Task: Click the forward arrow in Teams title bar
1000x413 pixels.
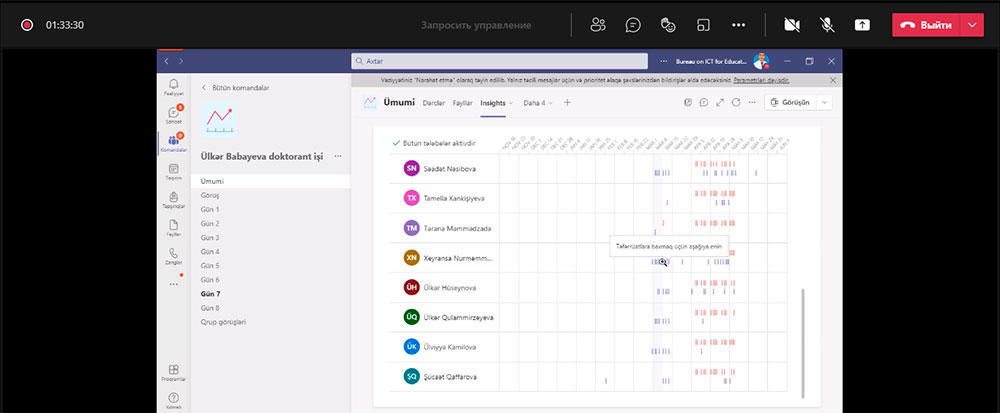Action: (181, 61)
